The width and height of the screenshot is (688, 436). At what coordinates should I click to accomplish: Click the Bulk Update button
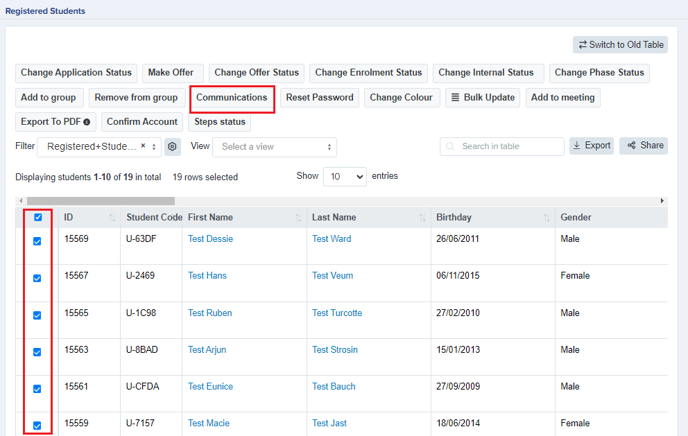click(x=483, y=97)
